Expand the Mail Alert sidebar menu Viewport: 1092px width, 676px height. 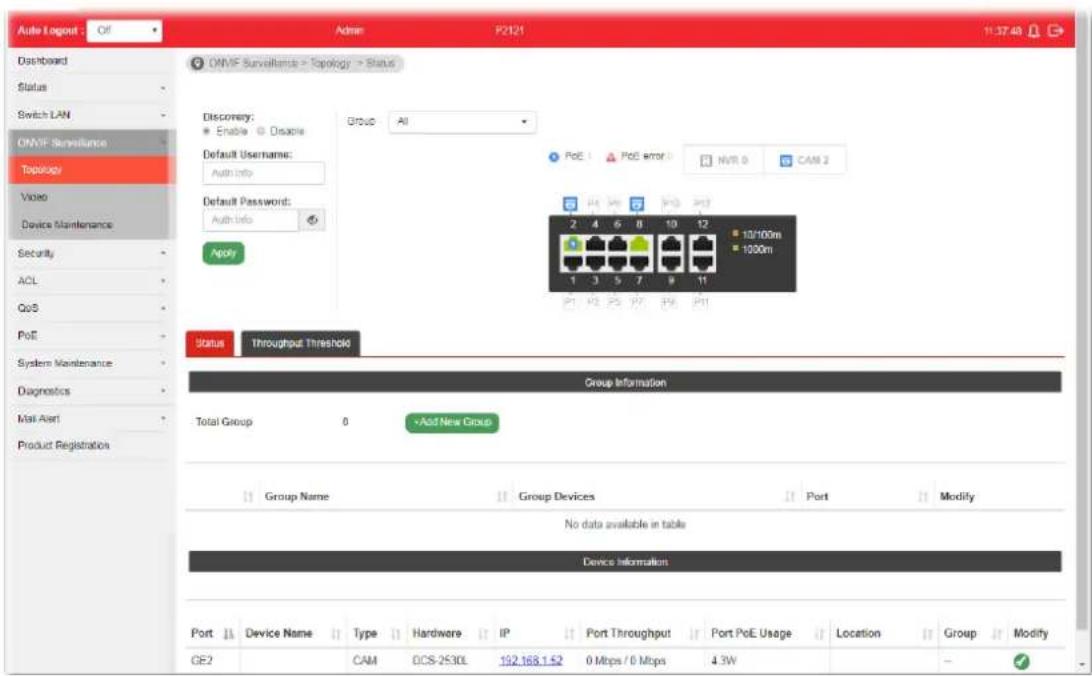tap(91, 418)
